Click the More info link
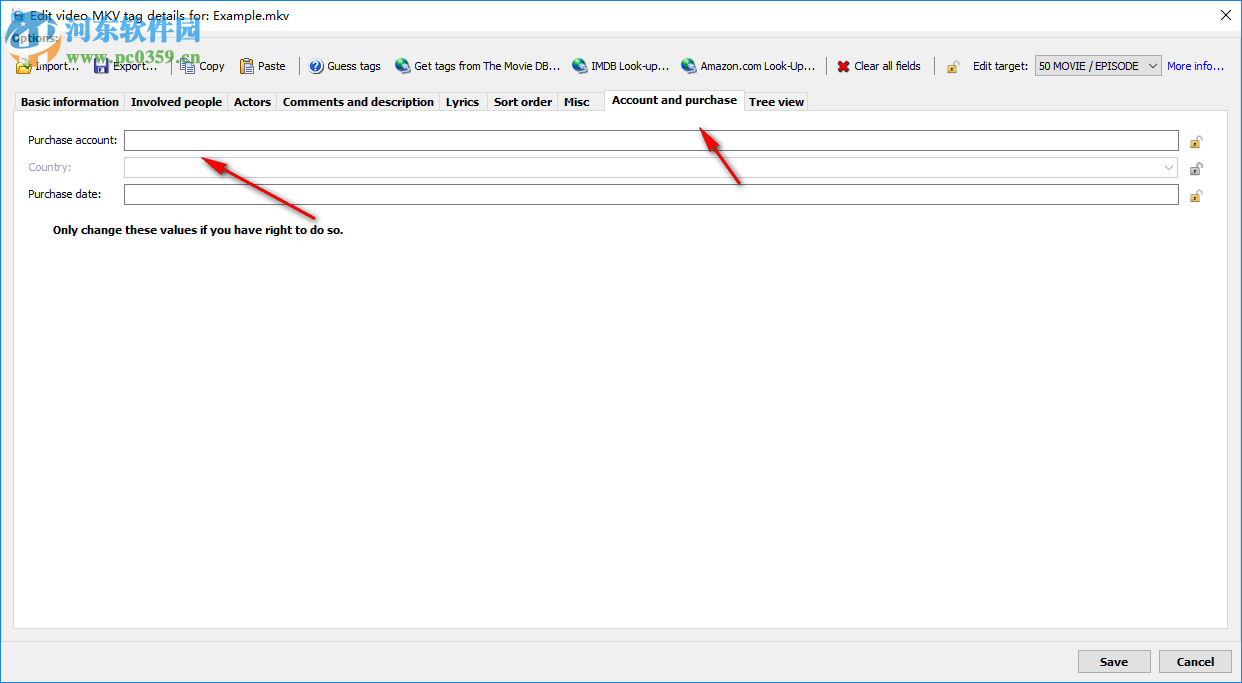Viewport: 1242px width, 683px height. point(1195,65)
